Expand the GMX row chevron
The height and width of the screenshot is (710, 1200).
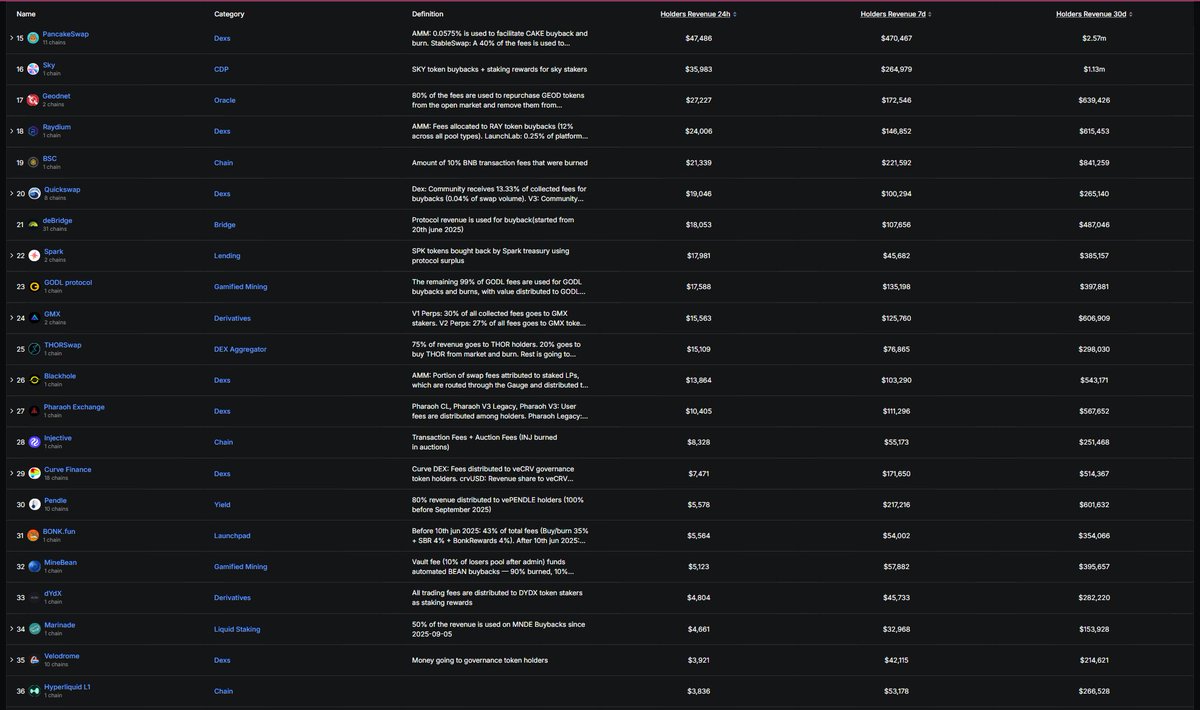point(11,317)
